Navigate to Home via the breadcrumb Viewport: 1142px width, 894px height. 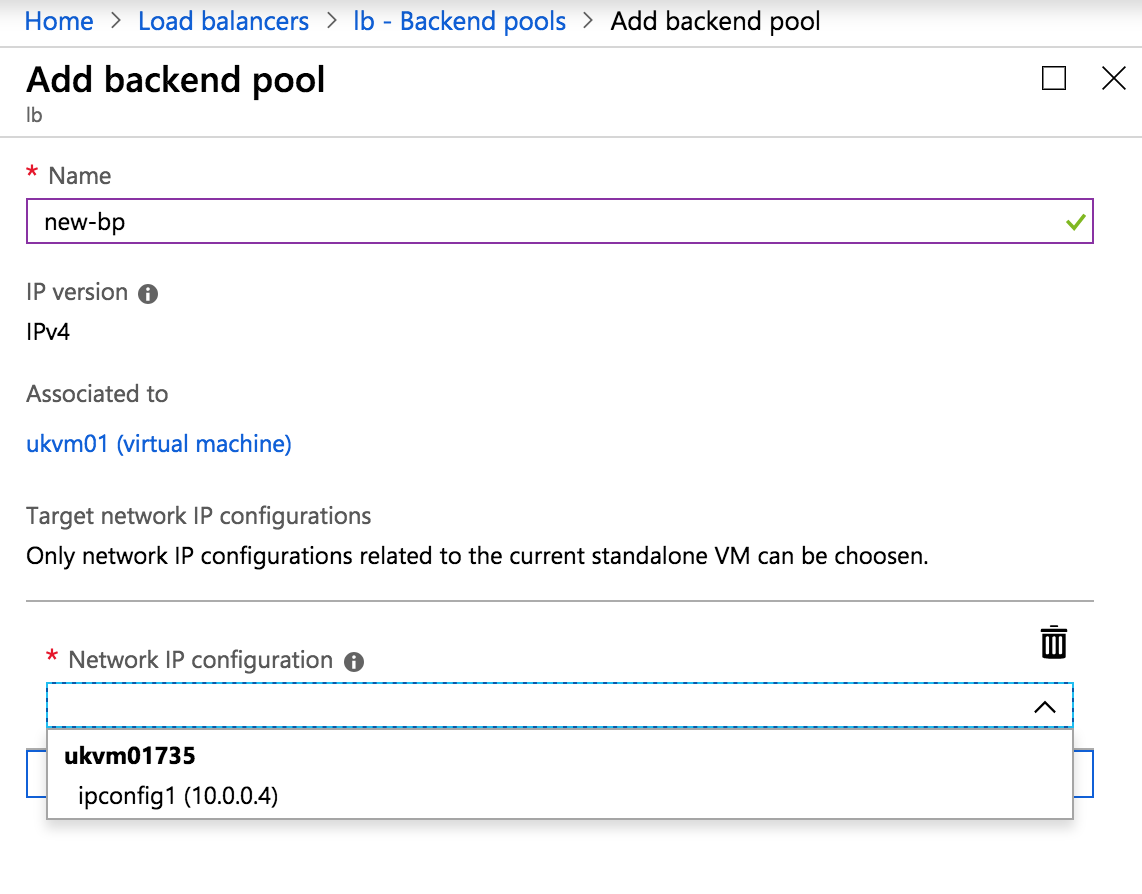pos(58,20)
